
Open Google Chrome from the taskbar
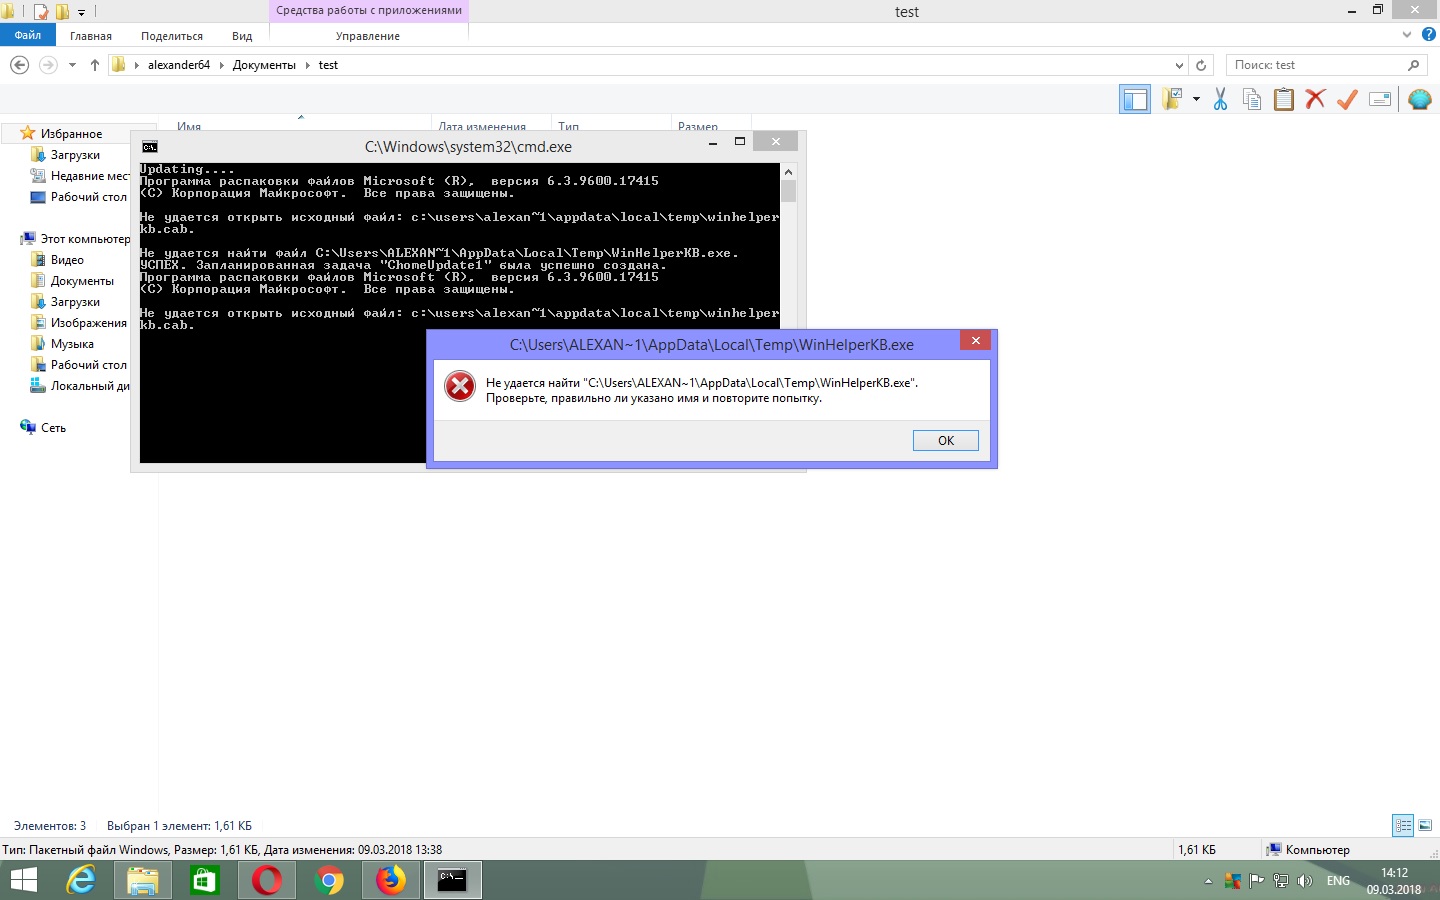[329, 880]
